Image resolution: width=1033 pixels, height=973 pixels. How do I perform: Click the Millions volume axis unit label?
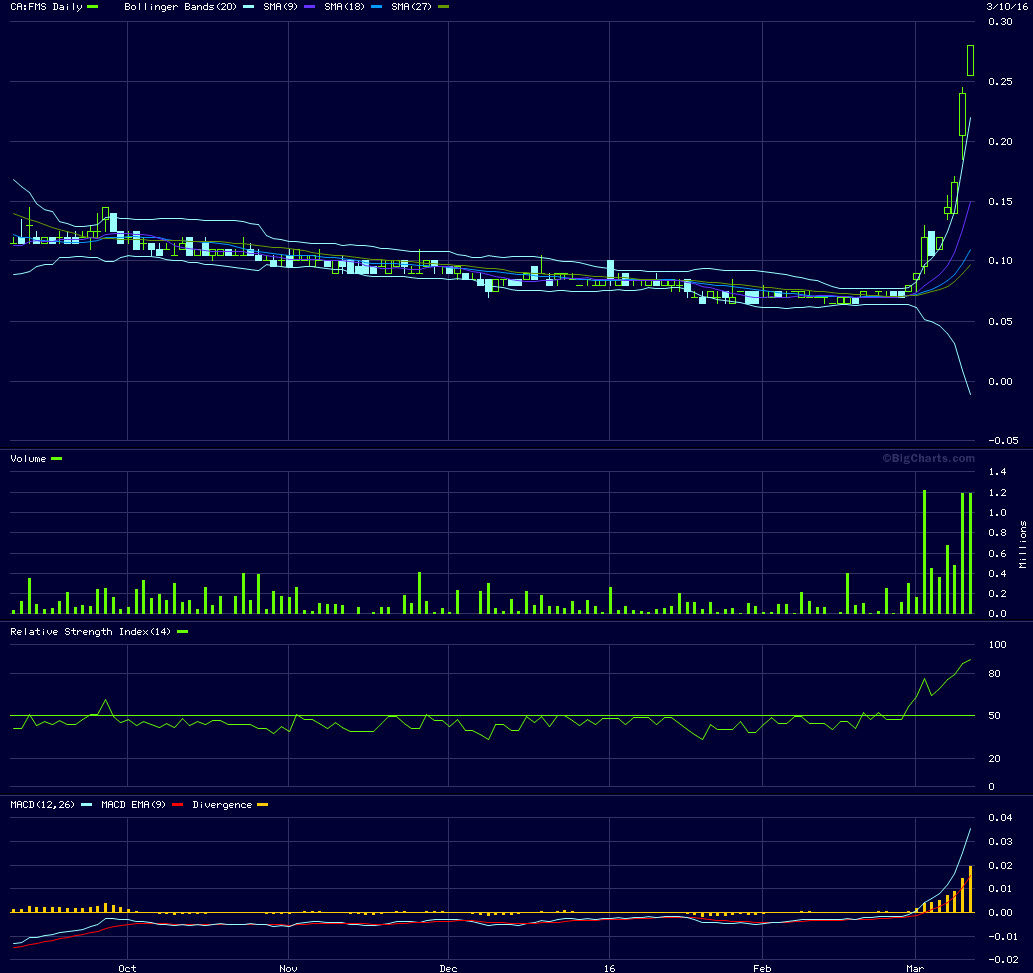click(1023, 544)
